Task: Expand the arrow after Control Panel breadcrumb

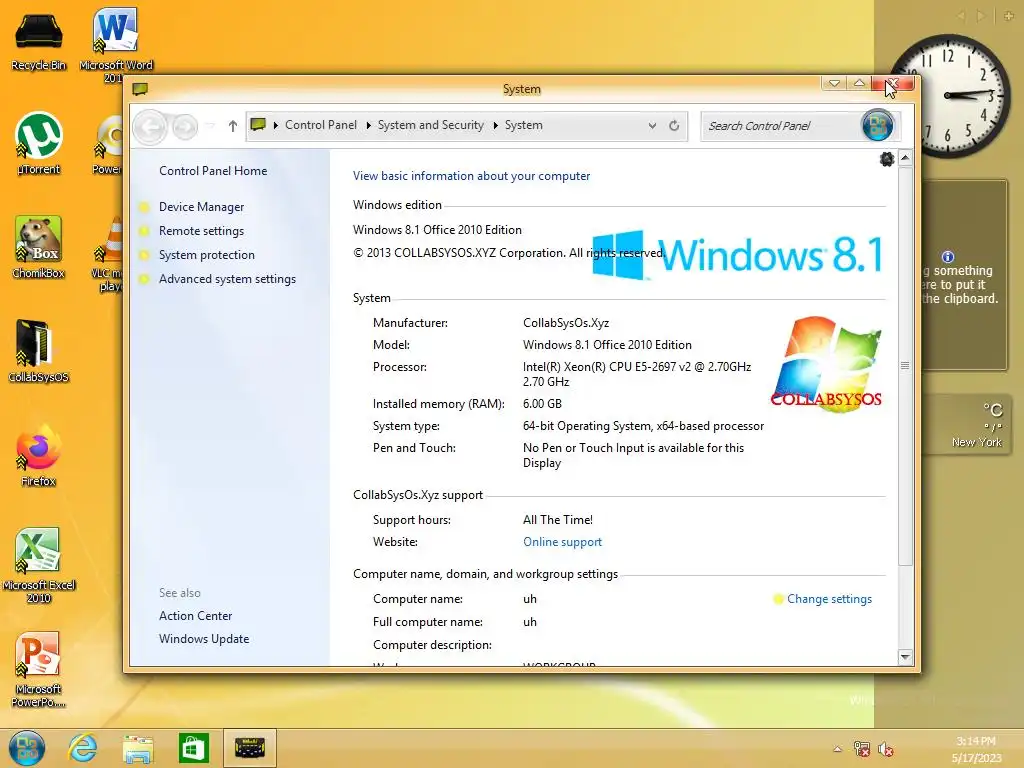Action: pos(368,125)
